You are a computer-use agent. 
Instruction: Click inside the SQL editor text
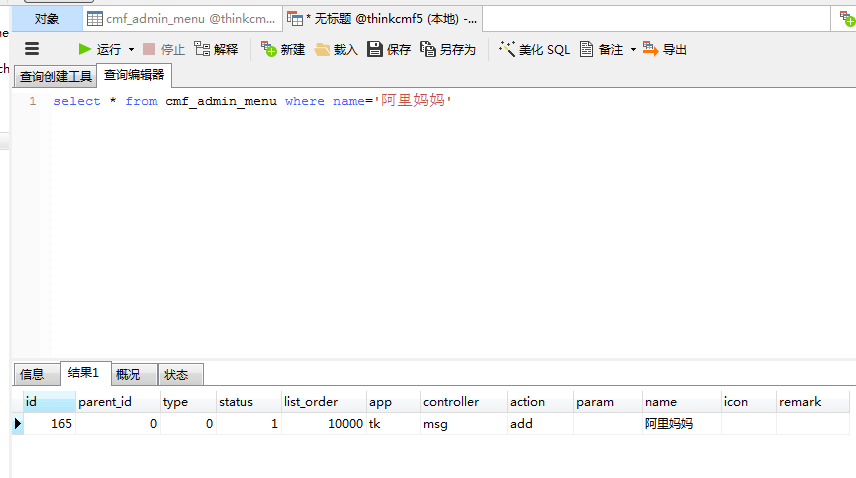click(252, 101)
